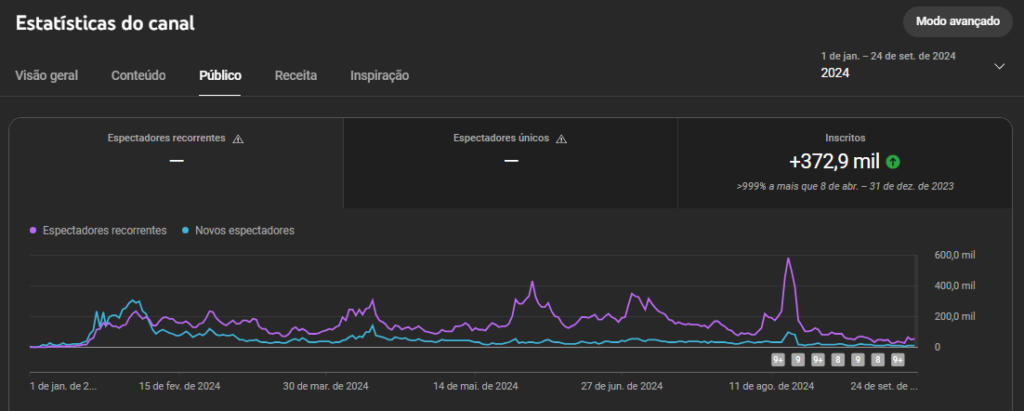Viewport: 1024px width, 411px height.
Task: Go to the Receita tab
Action: pos(296,75)
